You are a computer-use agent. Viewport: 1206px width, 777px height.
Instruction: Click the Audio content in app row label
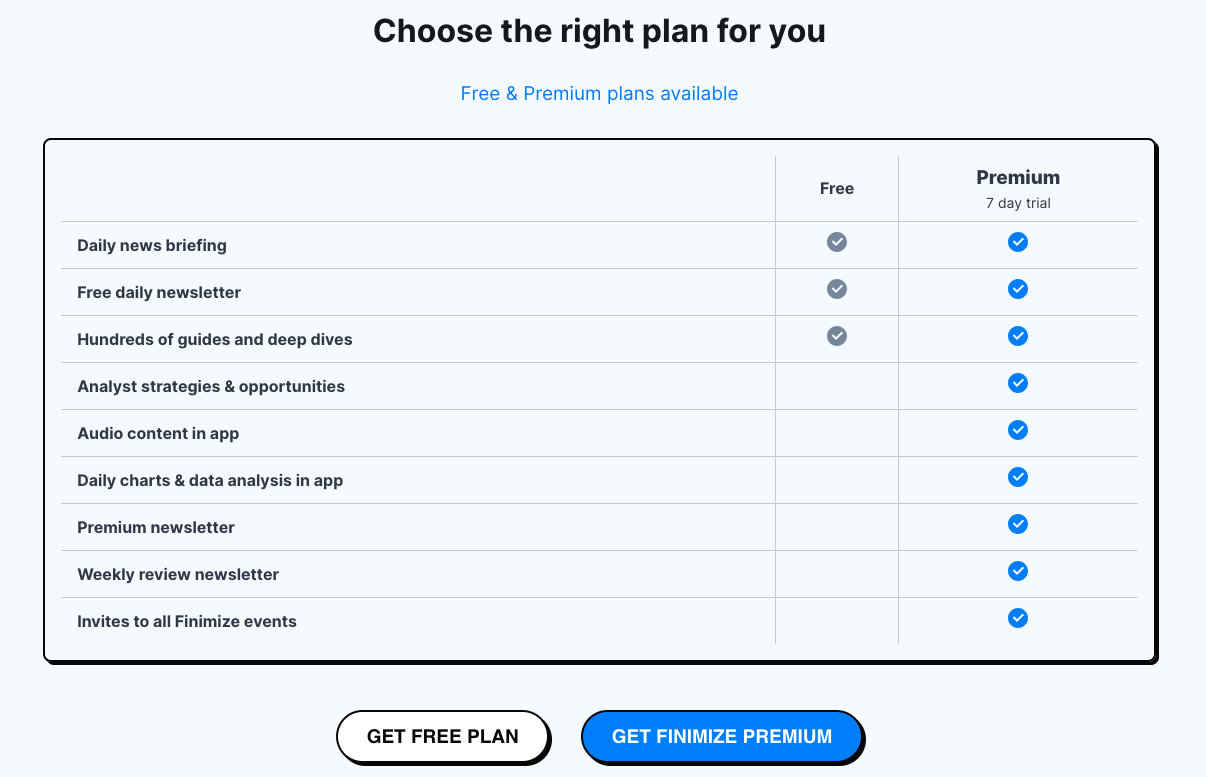point(157,433)
